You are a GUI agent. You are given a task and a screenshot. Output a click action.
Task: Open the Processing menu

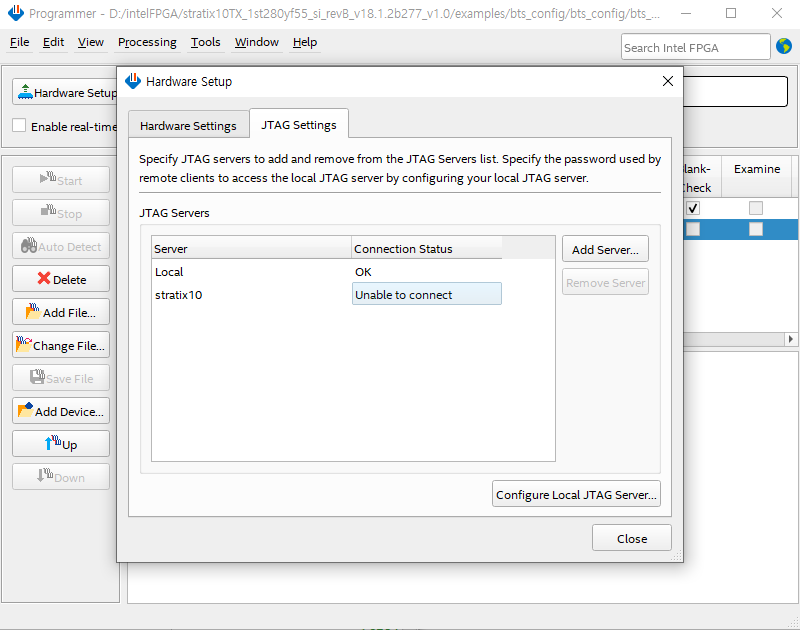(x=147, y=42)
